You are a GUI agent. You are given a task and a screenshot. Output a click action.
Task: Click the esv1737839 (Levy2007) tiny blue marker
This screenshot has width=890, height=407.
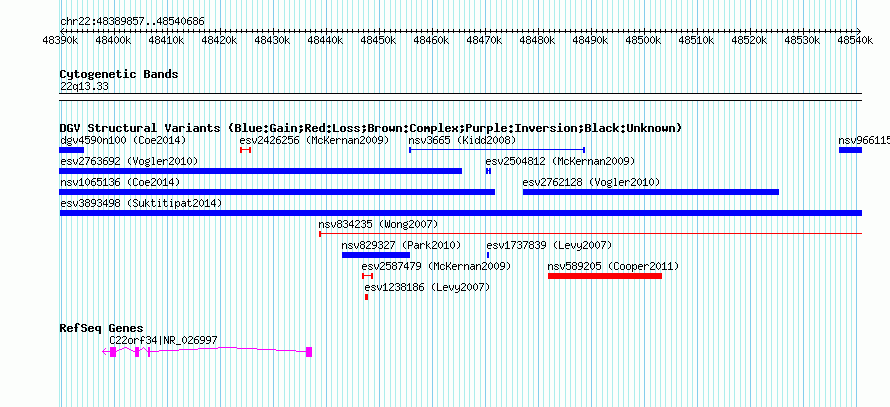488,255
